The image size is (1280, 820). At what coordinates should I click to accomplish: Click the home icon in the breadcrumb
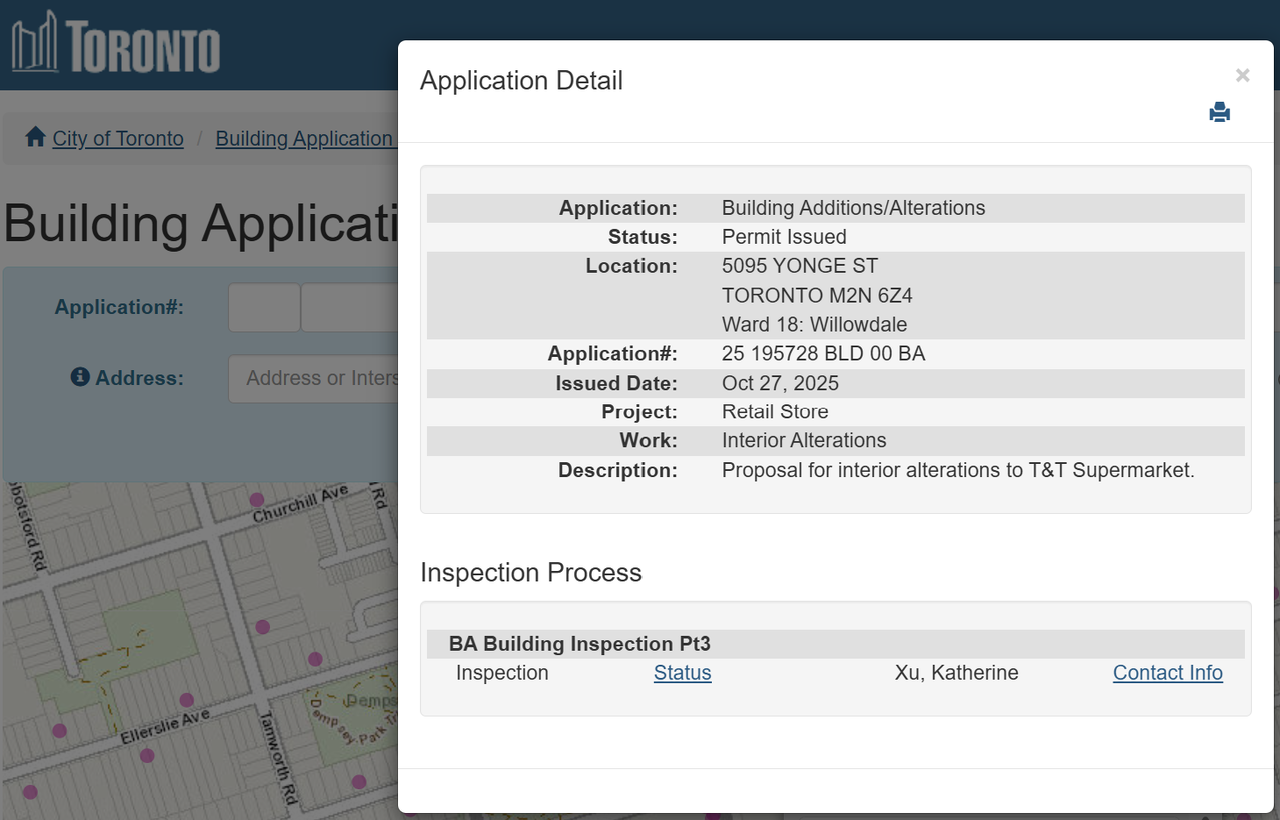(x=36, y=137)
